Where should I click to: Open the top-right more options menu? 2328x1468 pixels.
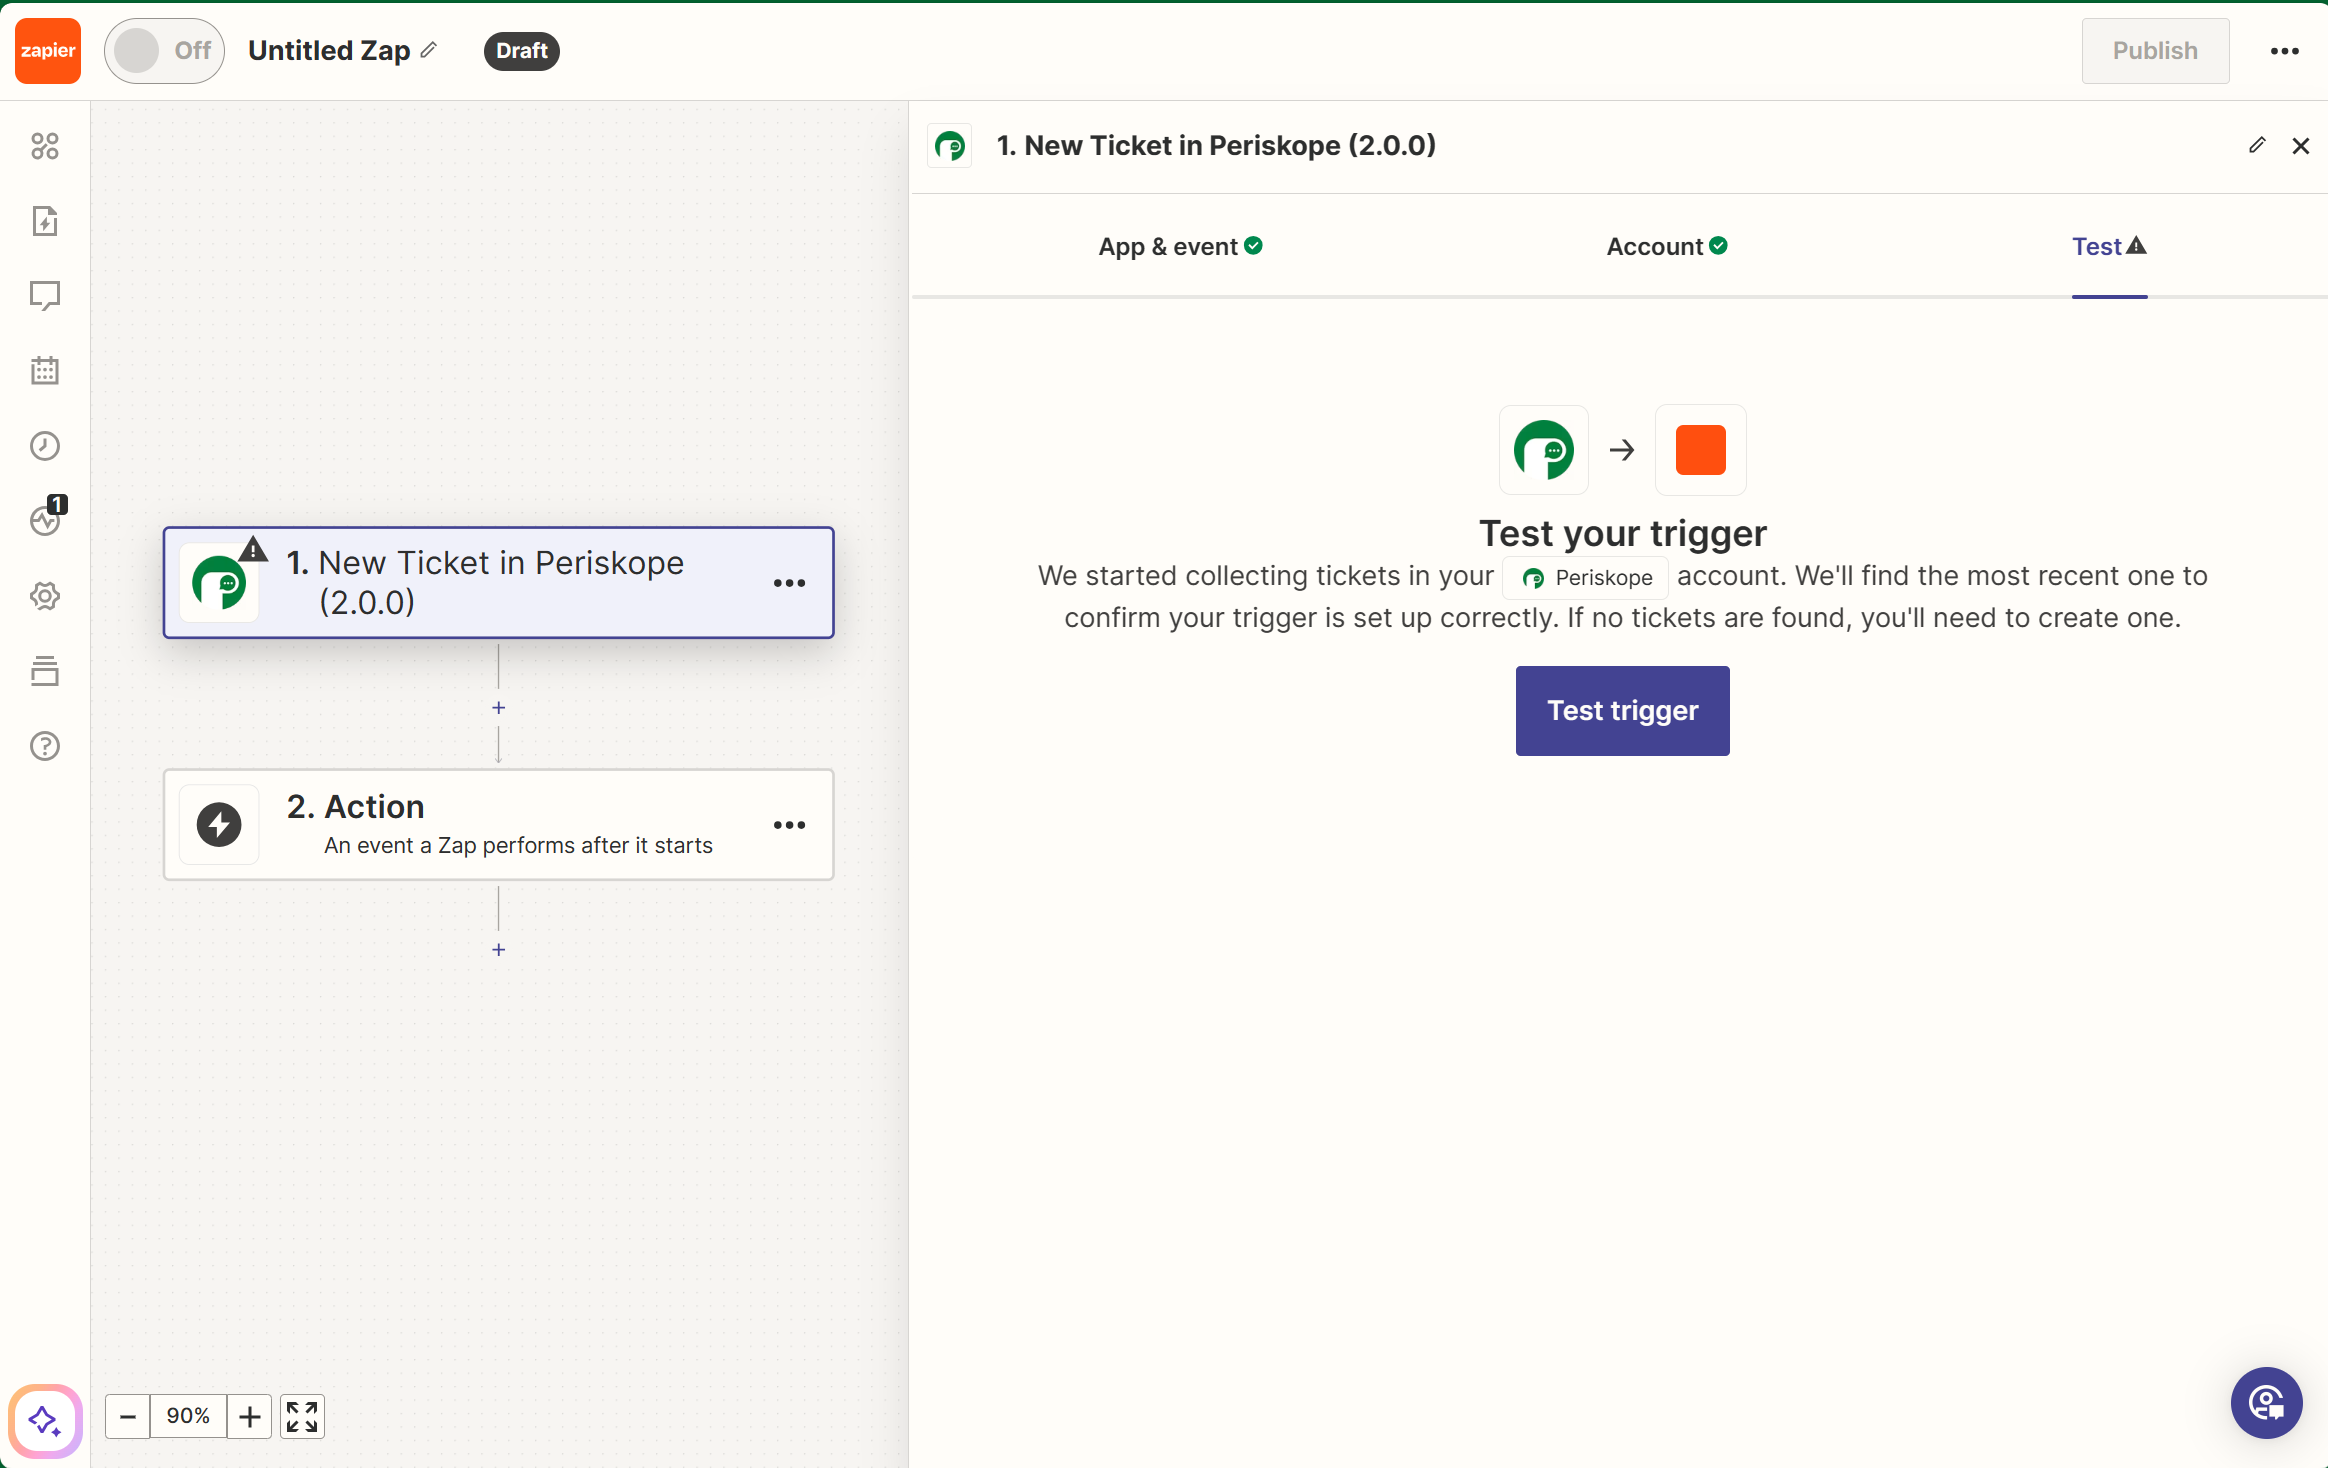tap(2285, 51)
